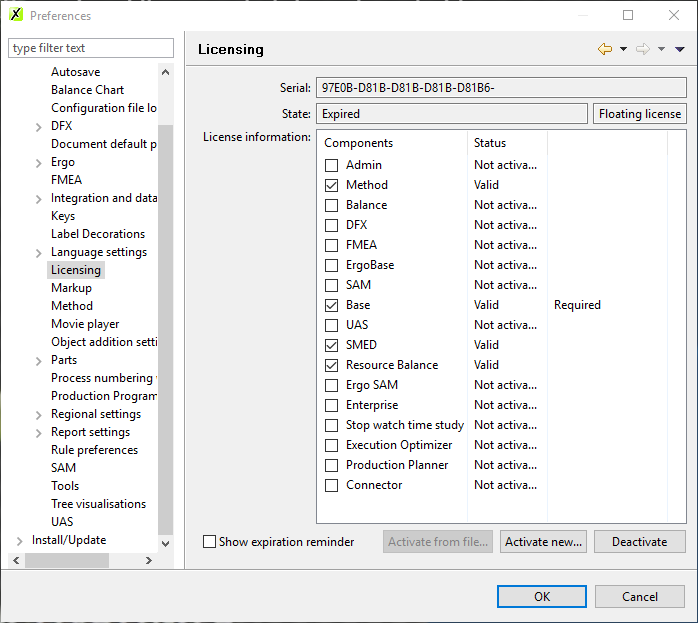Enable the Admin component checkbox
Image resolution: width=698 pixels, height=623 pixels.
(x=331, y=165)
